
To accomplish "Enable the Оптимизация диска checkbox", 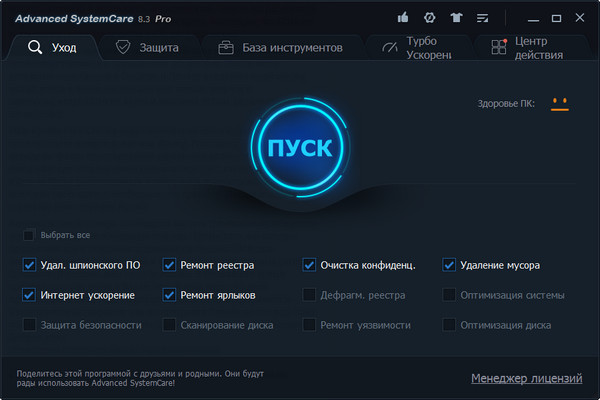I will pyautogui.click(x=449, y=325).
